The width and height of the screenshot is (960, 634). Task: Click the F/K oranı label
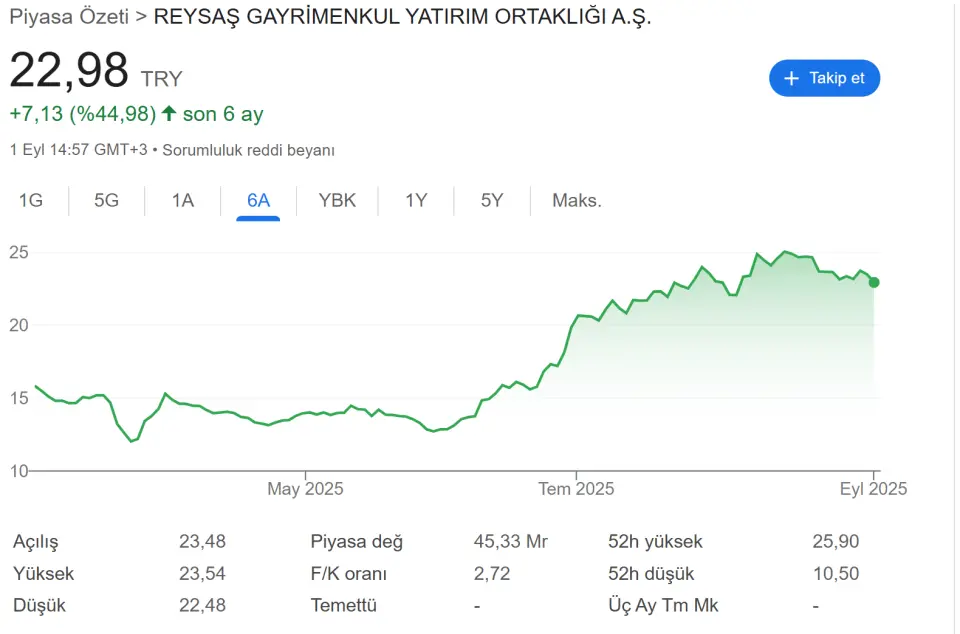pos(348,573)
